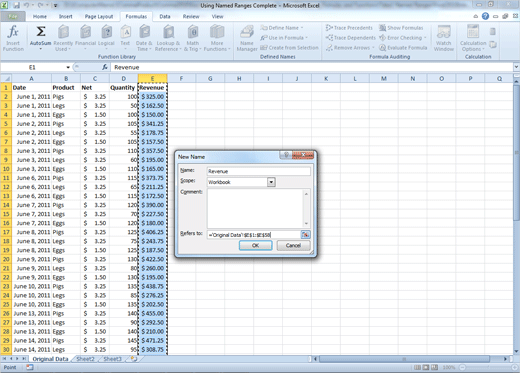This screenshot has height=373, width=520.
Task: Open the Name Manager
Action: (247, 38)
